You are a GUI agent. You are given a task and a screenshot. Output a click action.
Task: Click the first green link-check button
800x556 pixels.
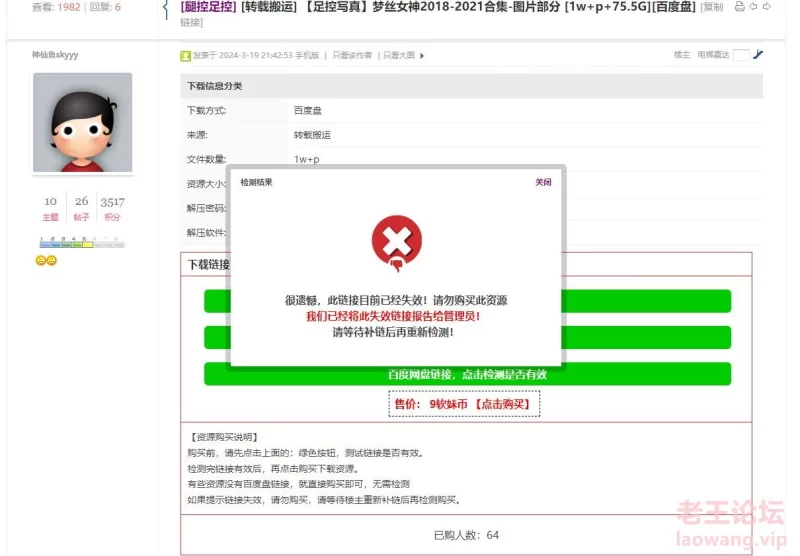[467, 301]
